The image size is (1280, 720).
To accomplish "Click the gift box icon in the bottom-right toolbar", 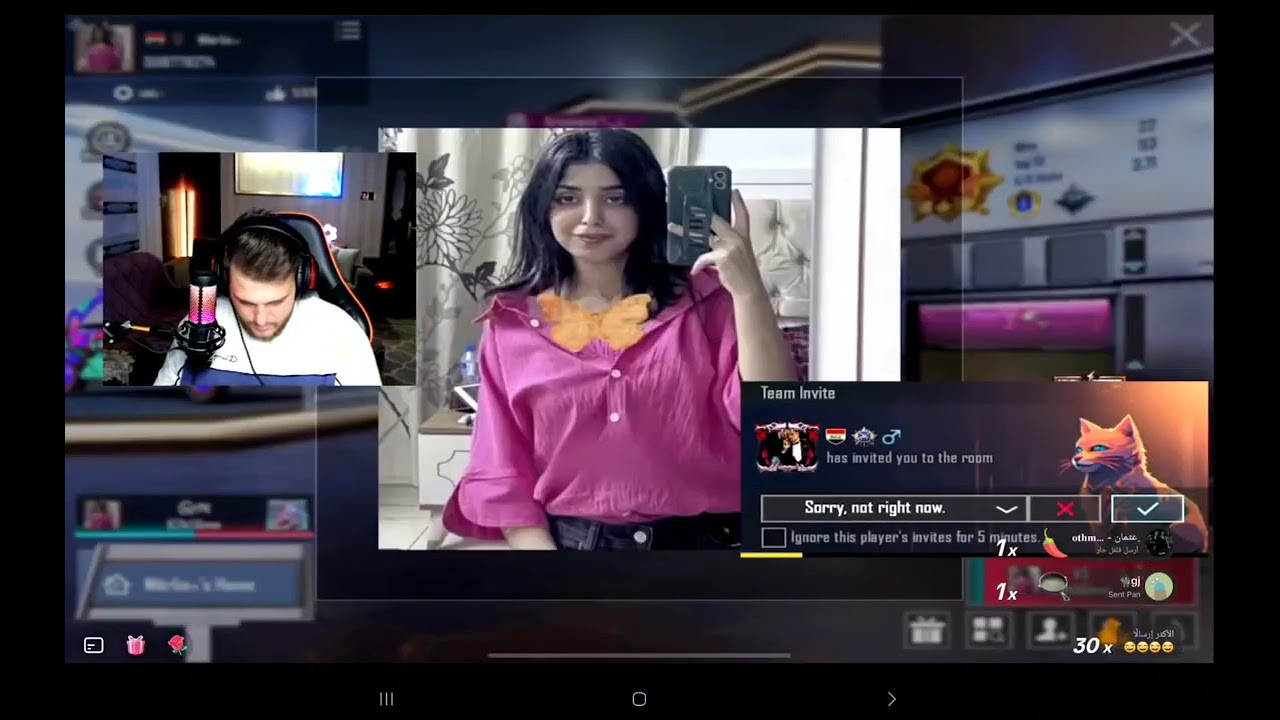I will [x=927, y=630].
